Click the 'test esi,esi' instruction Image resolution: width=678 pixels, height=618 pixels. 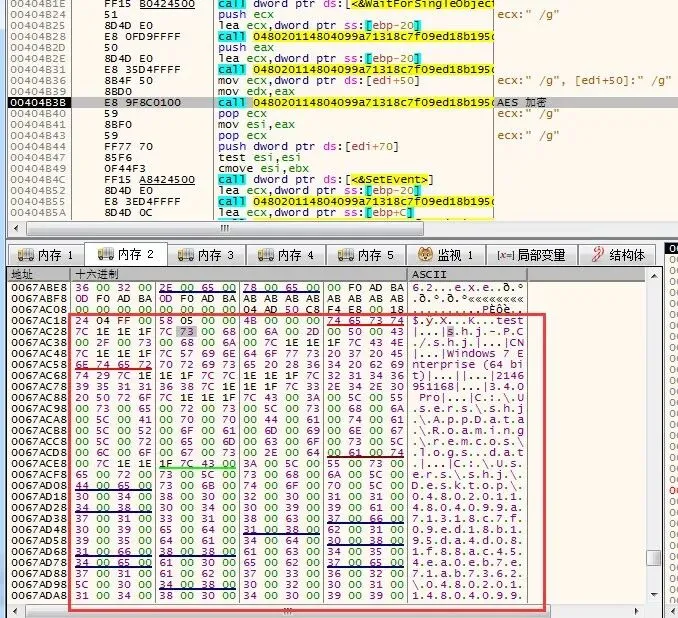(x=259, y=157)
